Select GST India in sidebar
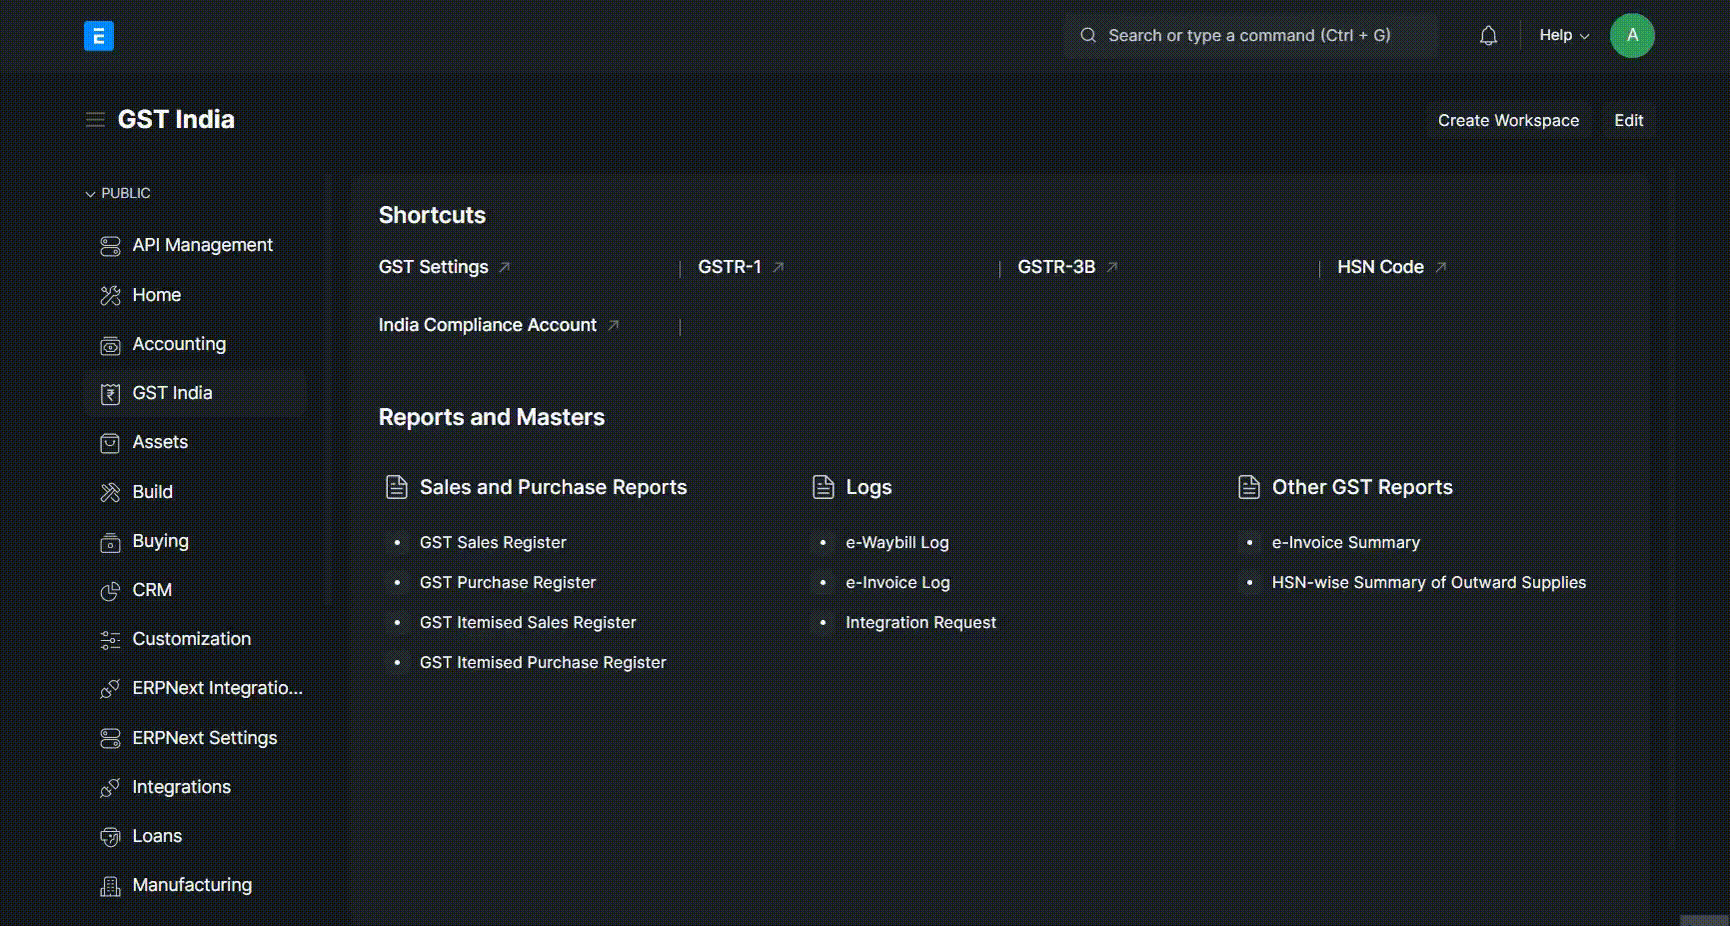1730x926 pixels. point(195,393)
